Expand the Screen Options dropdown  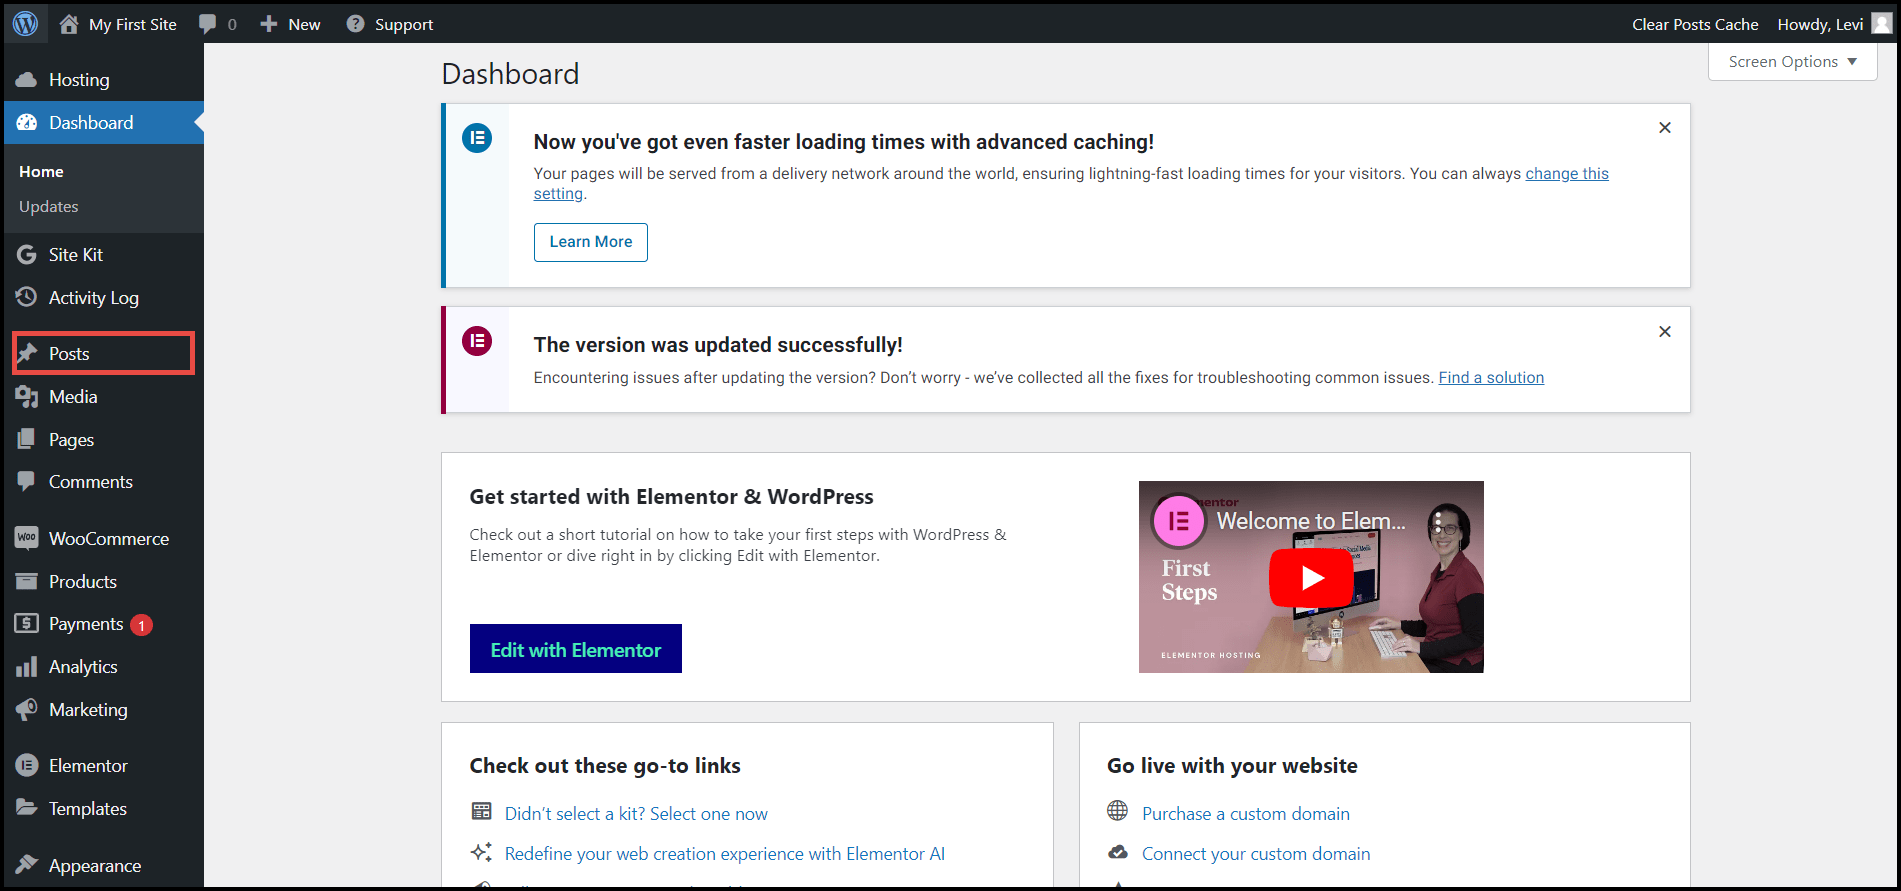pos(1792,62)
